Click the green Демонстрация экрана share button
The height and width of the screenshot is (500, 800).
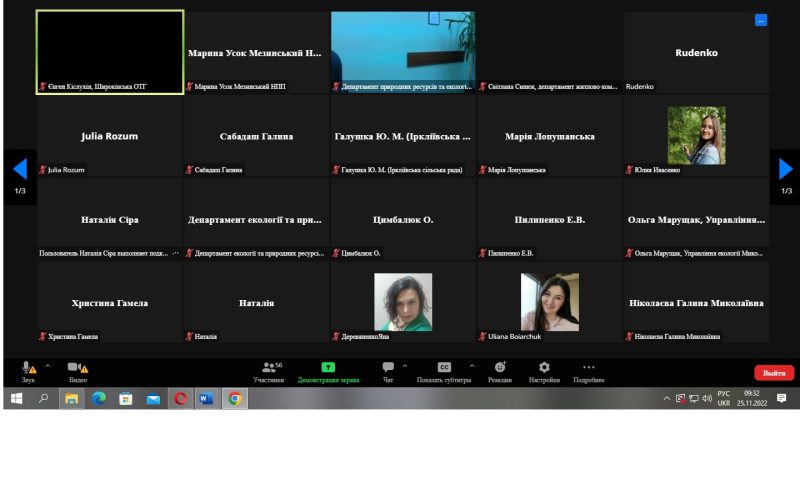click(x=328, y=369)
